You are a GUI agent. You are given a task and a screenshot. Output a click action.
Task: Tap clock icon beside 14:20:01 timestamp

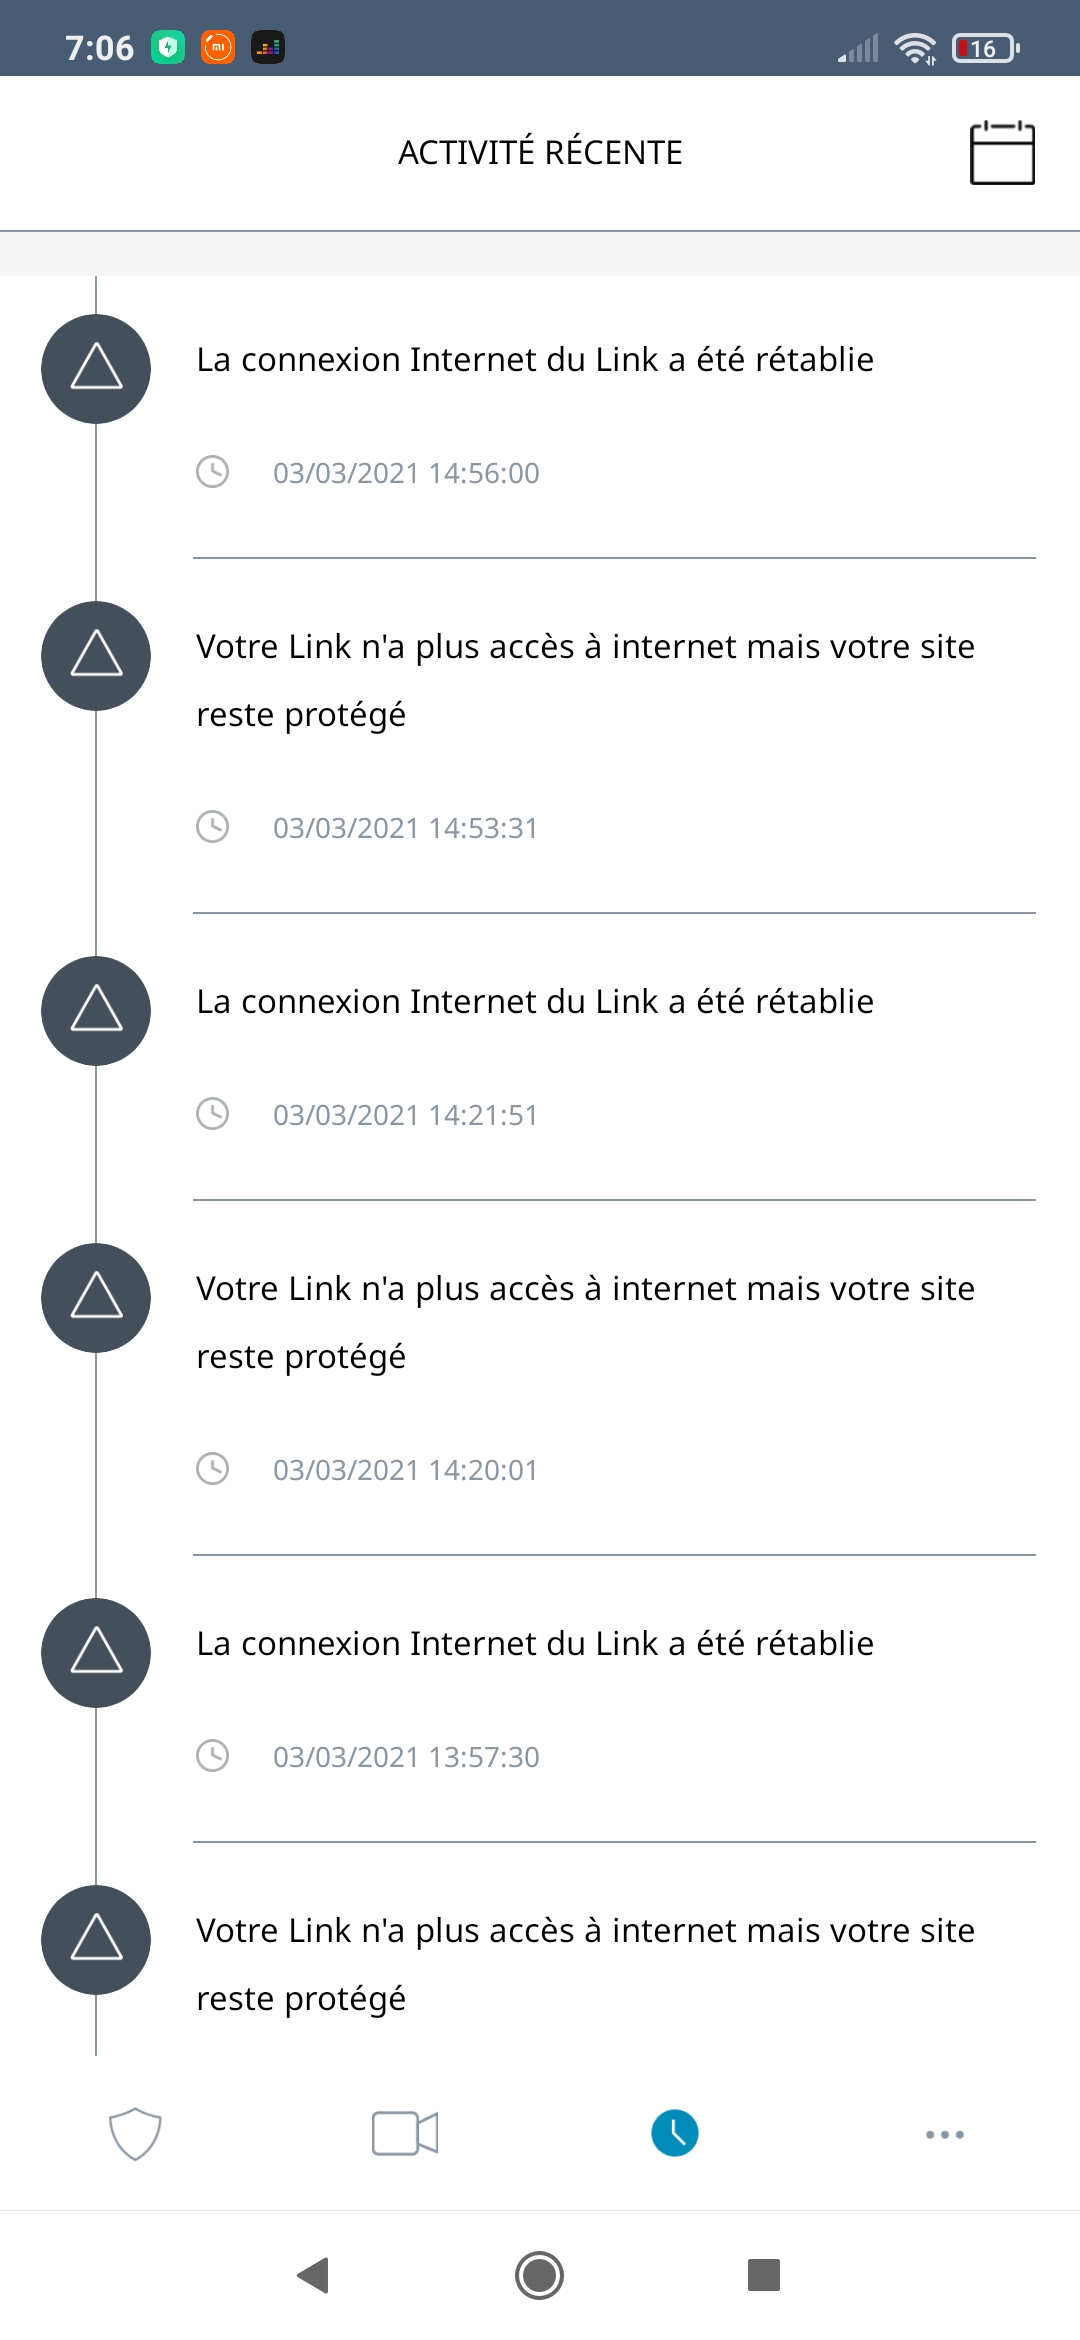[x=212, y=1469]
